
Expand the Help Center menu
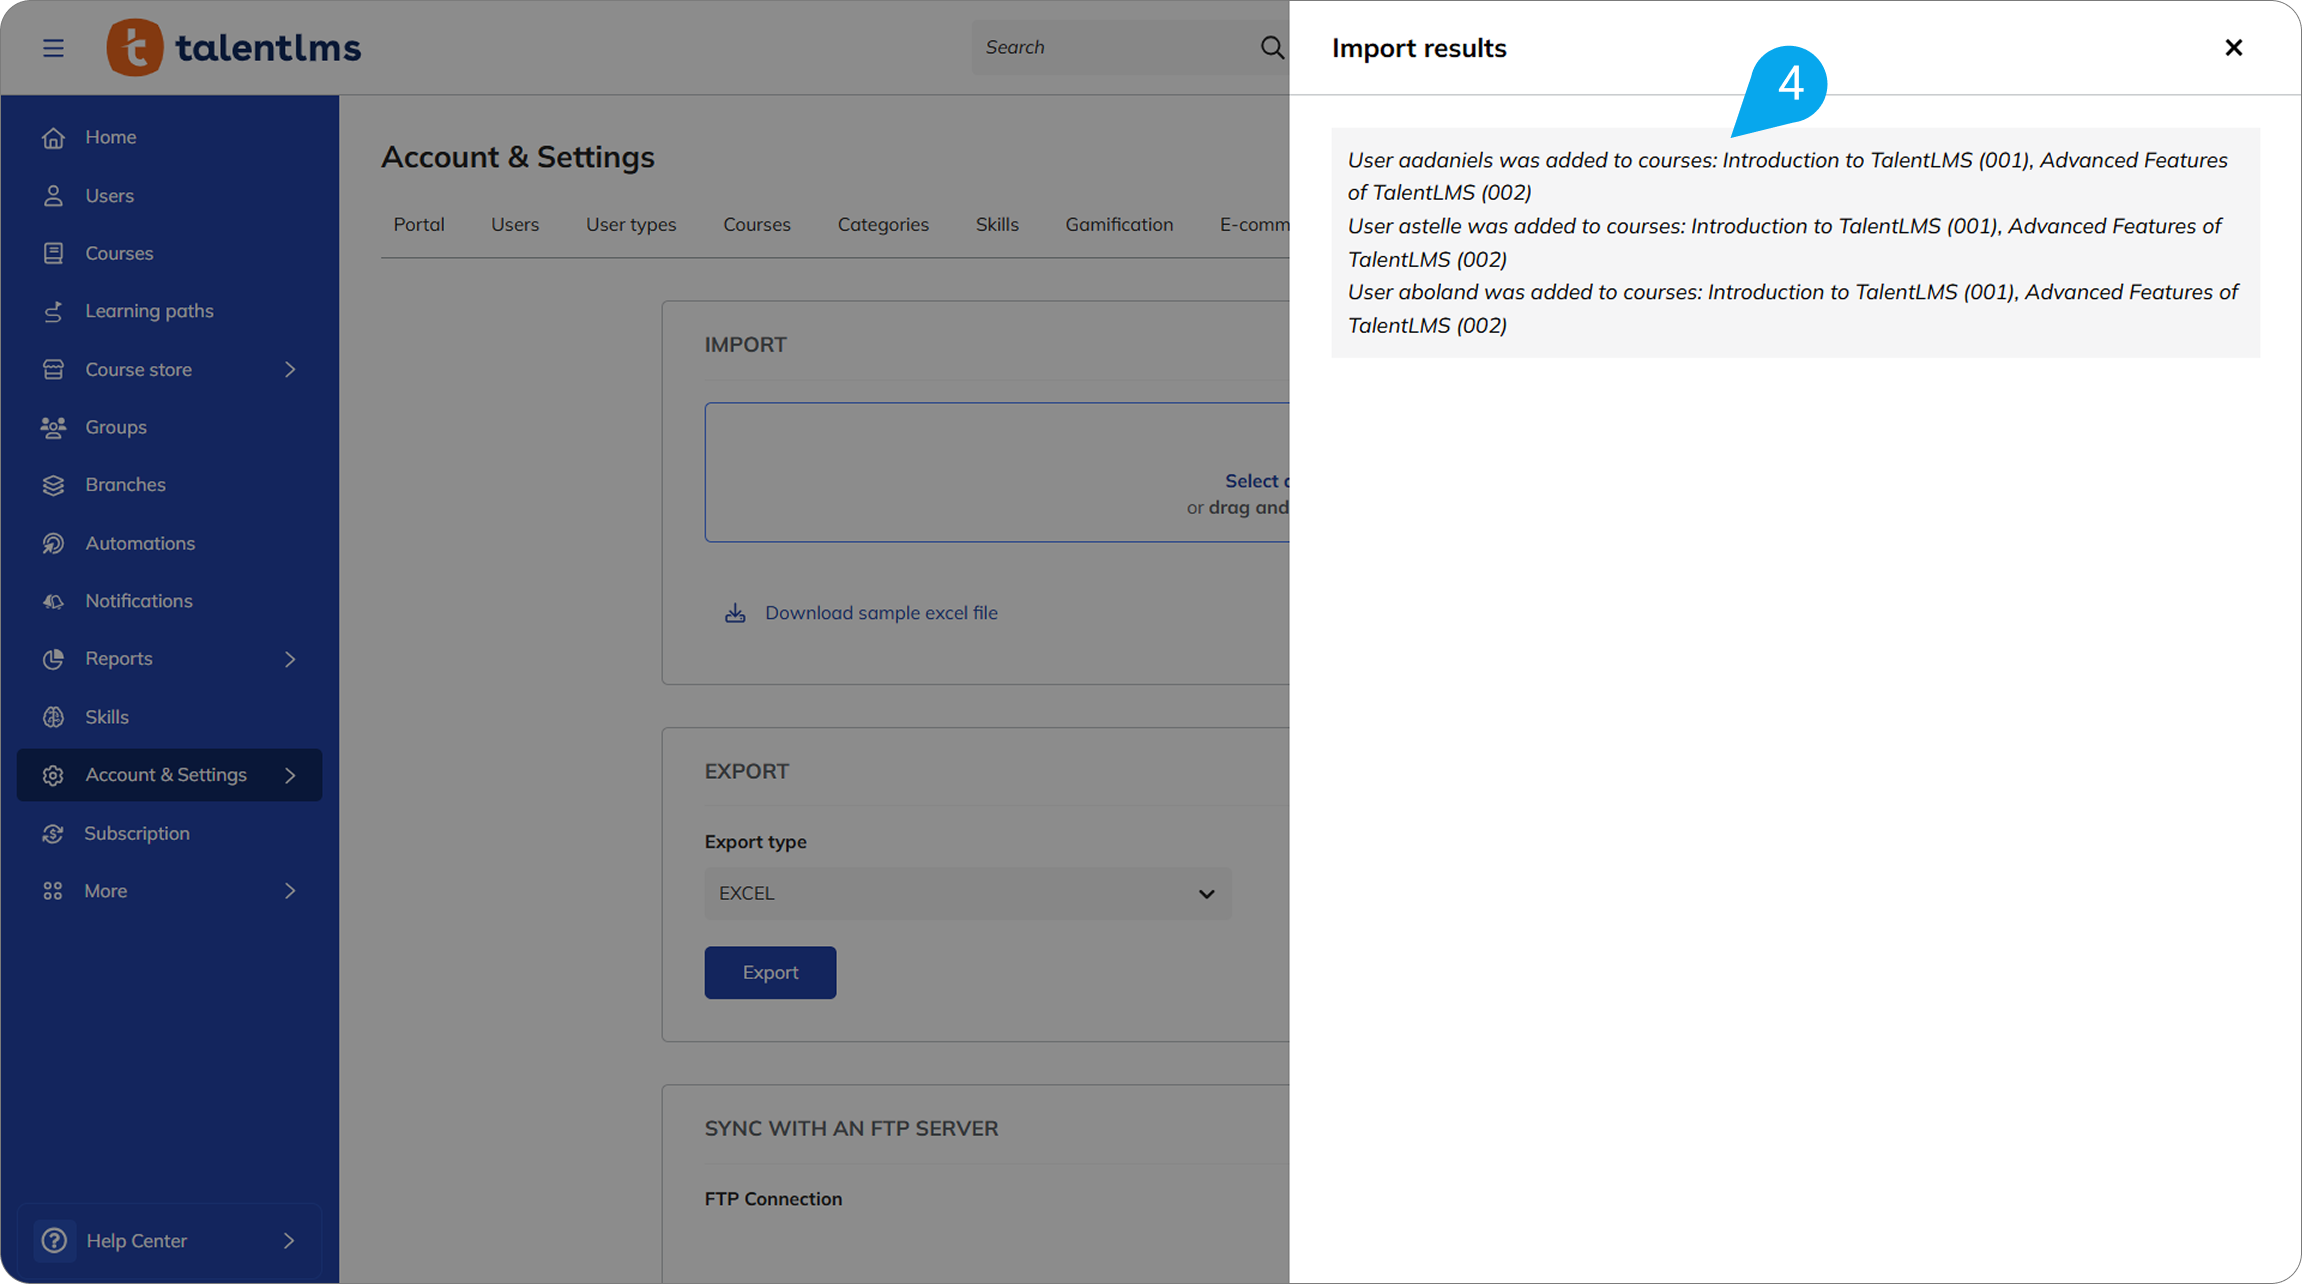pyautogui.click(x=288, y=1241)
